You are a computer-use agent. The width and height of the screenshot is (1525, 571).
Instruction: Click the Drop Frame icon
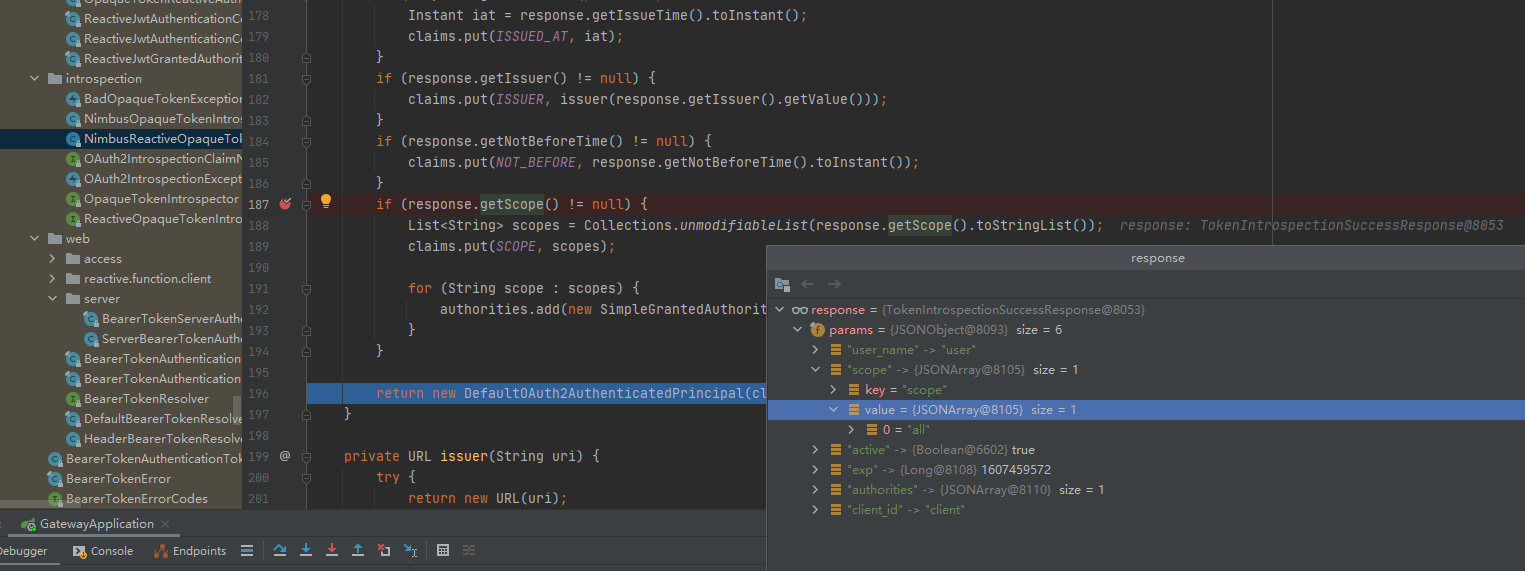pyautogui.click(x=384, y=551)
